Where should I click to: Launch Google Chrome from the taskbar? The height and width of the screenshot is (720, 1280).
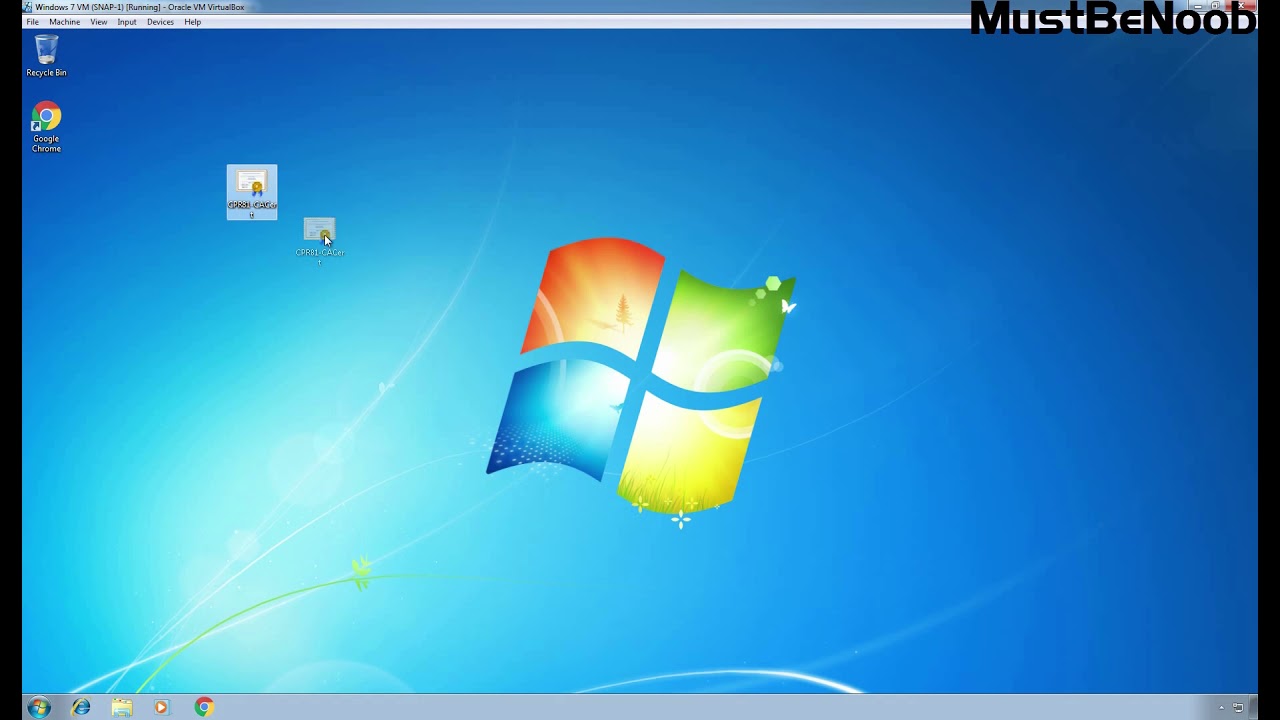(x=204, y=707)
